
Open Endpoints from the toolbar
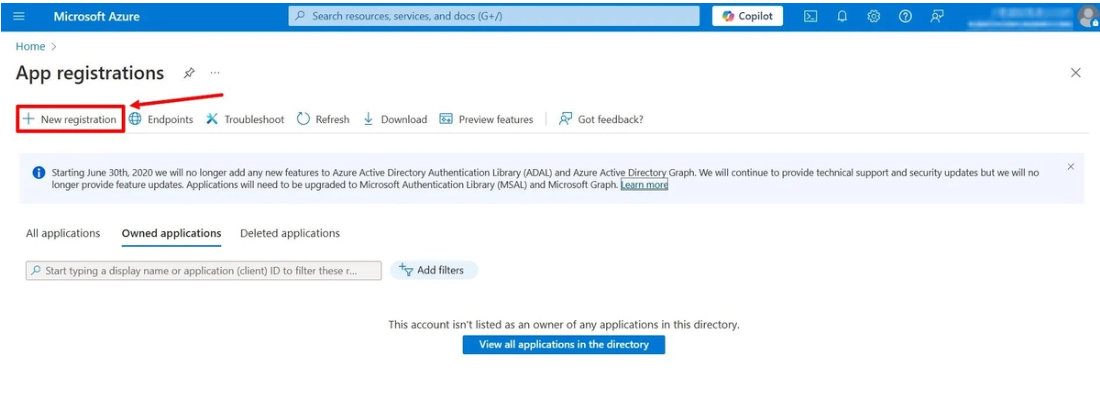161,119
